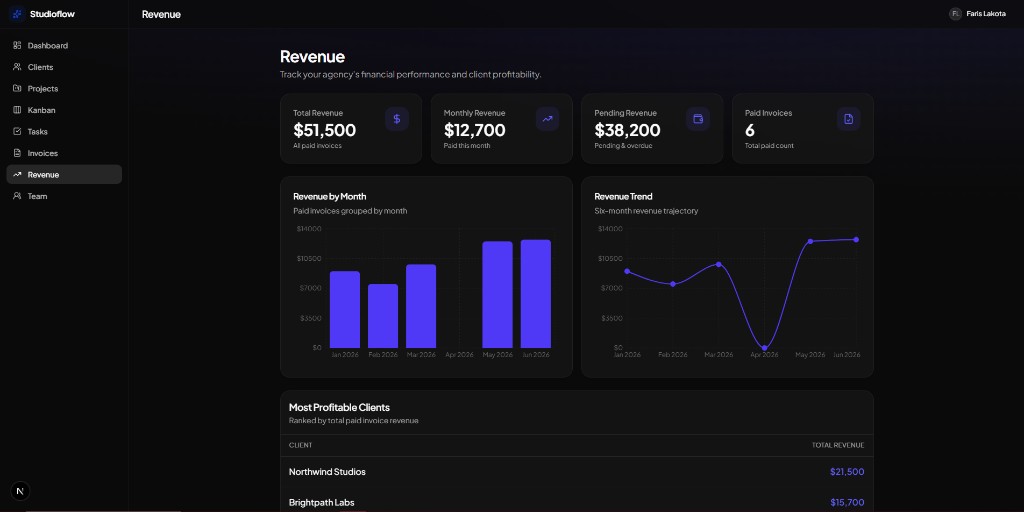
Task: Click the Studioflow logo icon
Action: pos(17,14)
